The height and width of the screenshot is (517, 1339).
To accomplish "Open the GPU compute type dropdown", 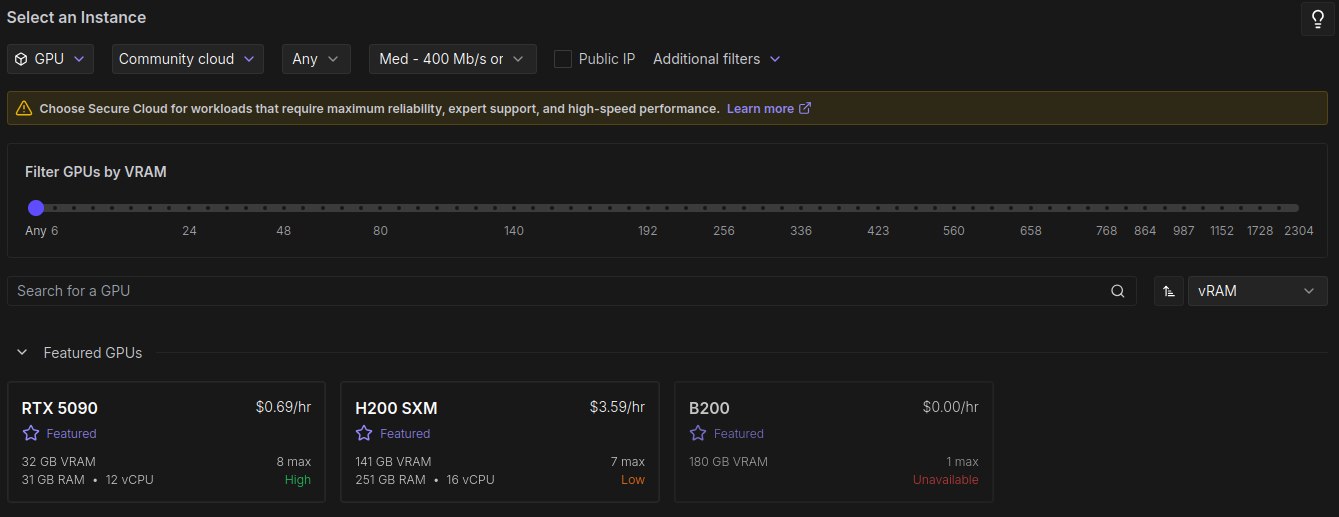I will [51, 59].
